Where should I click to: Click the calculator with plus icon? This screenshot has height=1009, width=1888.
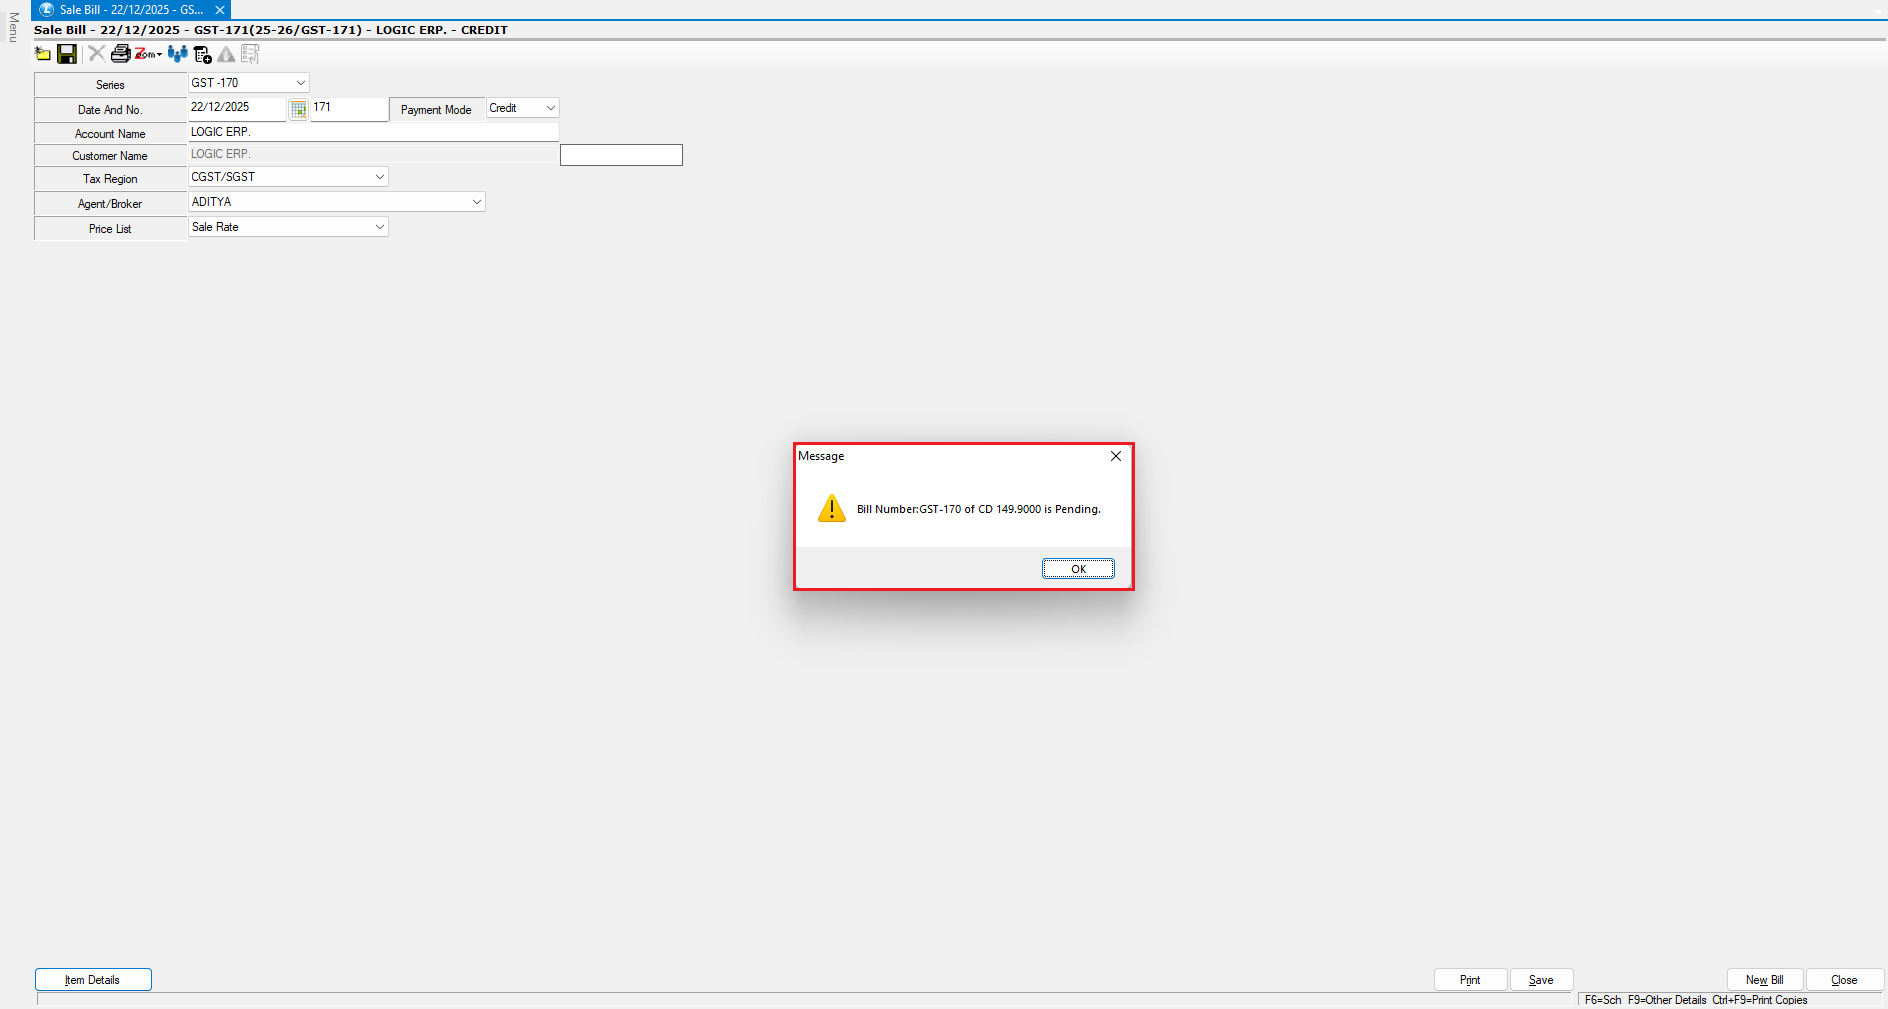point(203,54)
